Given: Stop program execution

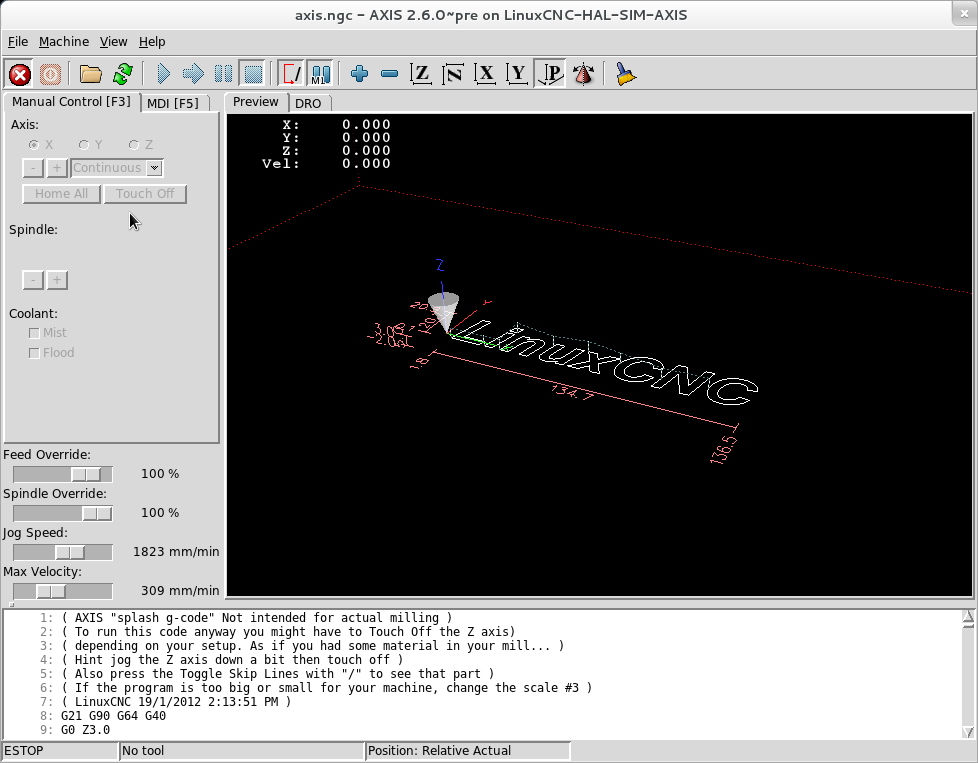Looking at the screenshot, I should 253,74.
